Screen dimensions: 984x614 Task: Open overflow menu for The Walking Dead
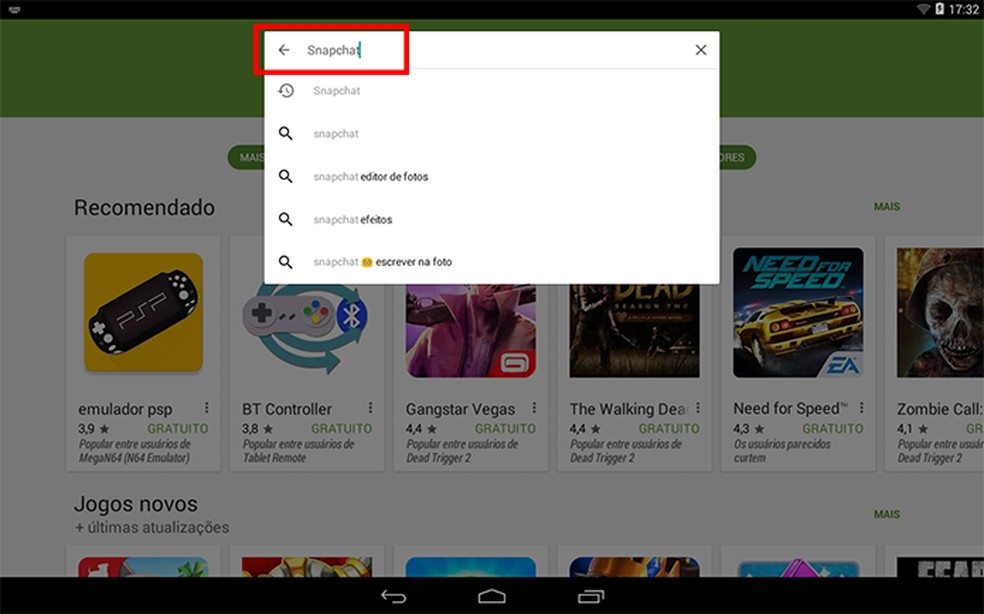698,409
